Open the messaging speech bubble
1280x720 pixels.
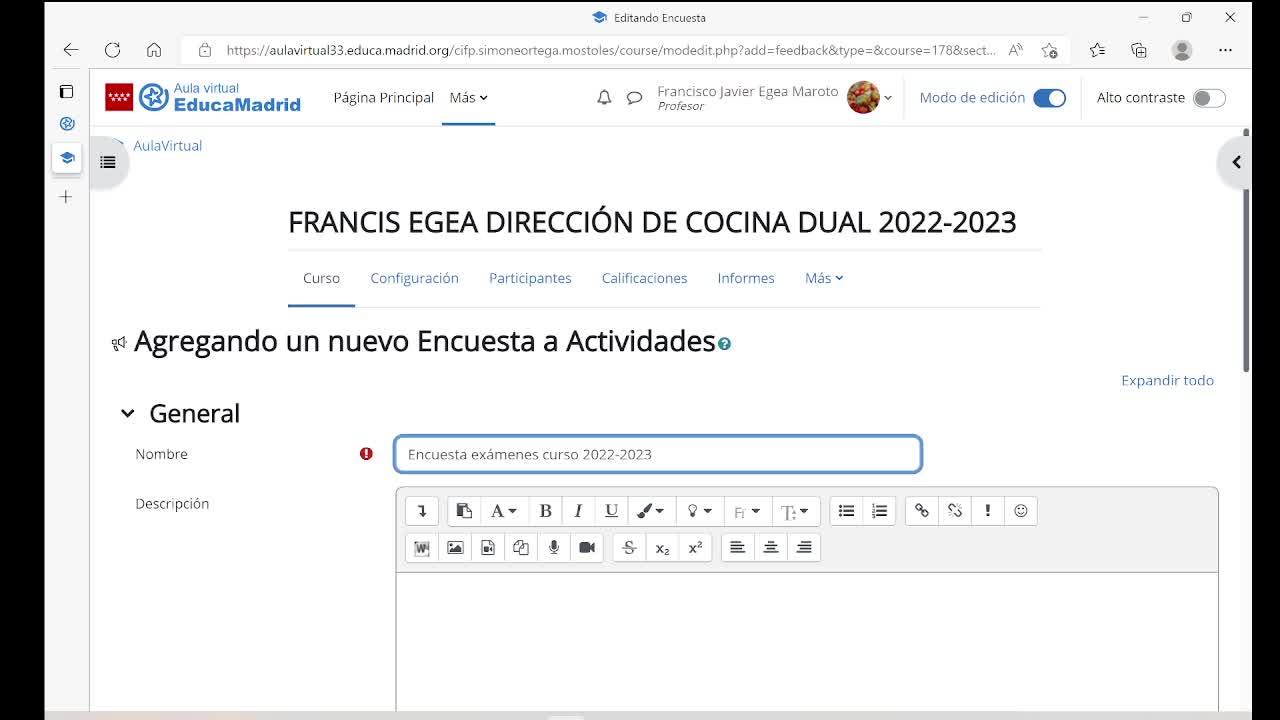pyautogui.click(x=634, y=98)
